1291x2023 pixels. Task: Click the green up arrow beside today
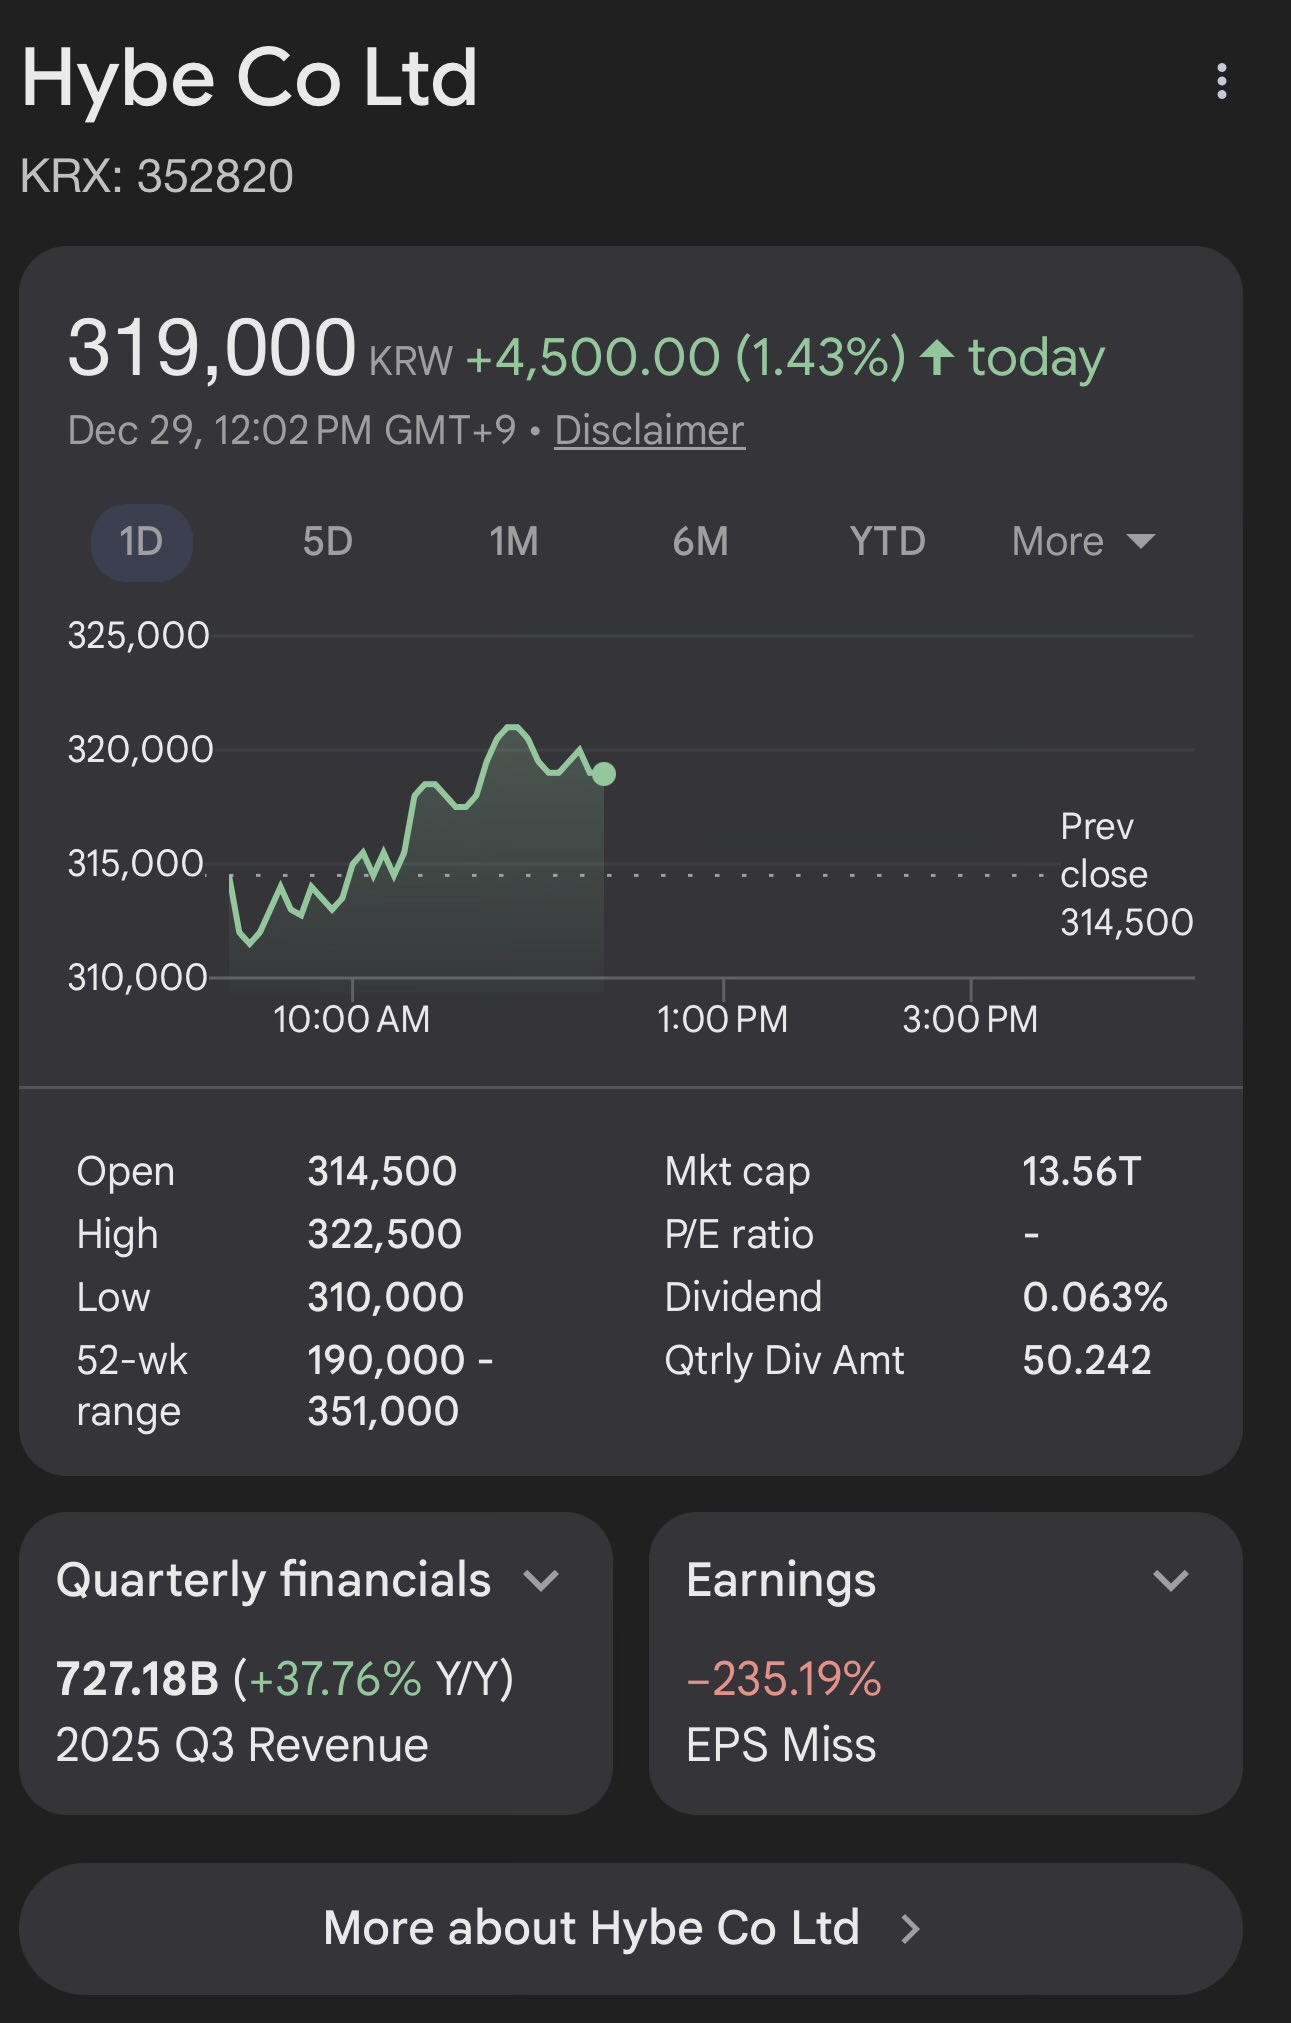[x=937, y=357]
